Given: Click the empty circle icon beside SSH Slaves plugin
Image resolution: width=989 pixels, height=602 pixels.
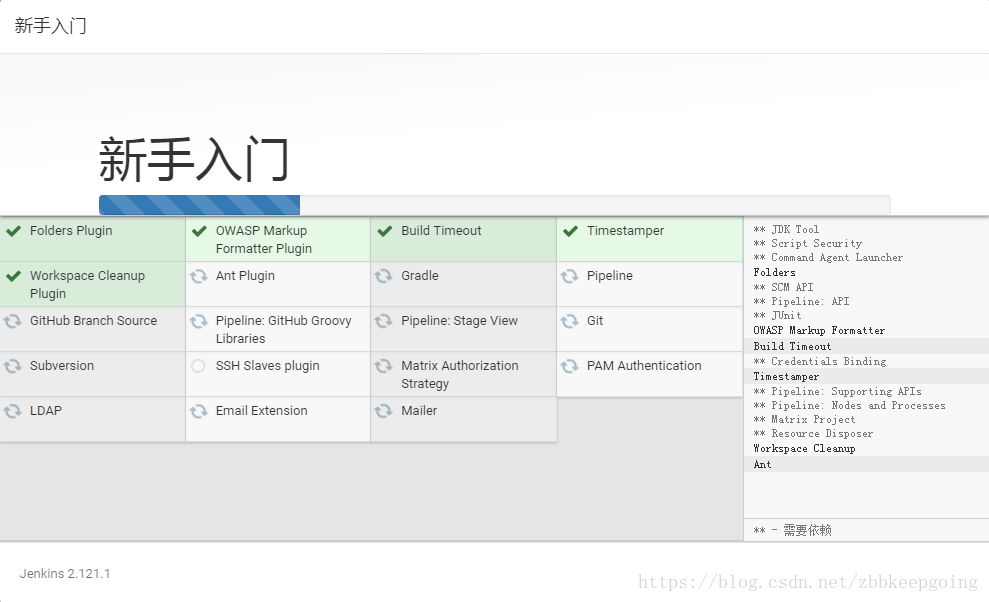Looking at the screenshot, I should (x=198, y=366).
